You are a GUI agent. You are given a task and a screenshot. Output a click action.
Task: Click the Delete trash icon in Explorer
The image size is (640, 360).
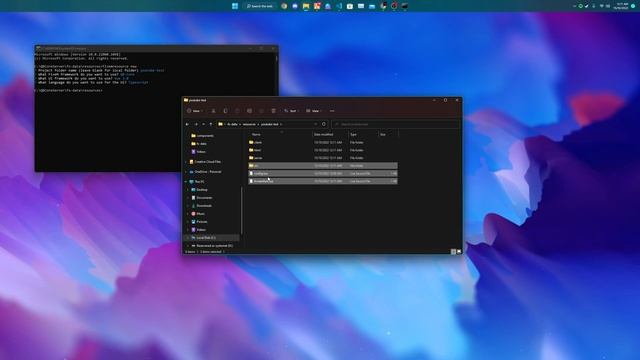tap(273, 111)
